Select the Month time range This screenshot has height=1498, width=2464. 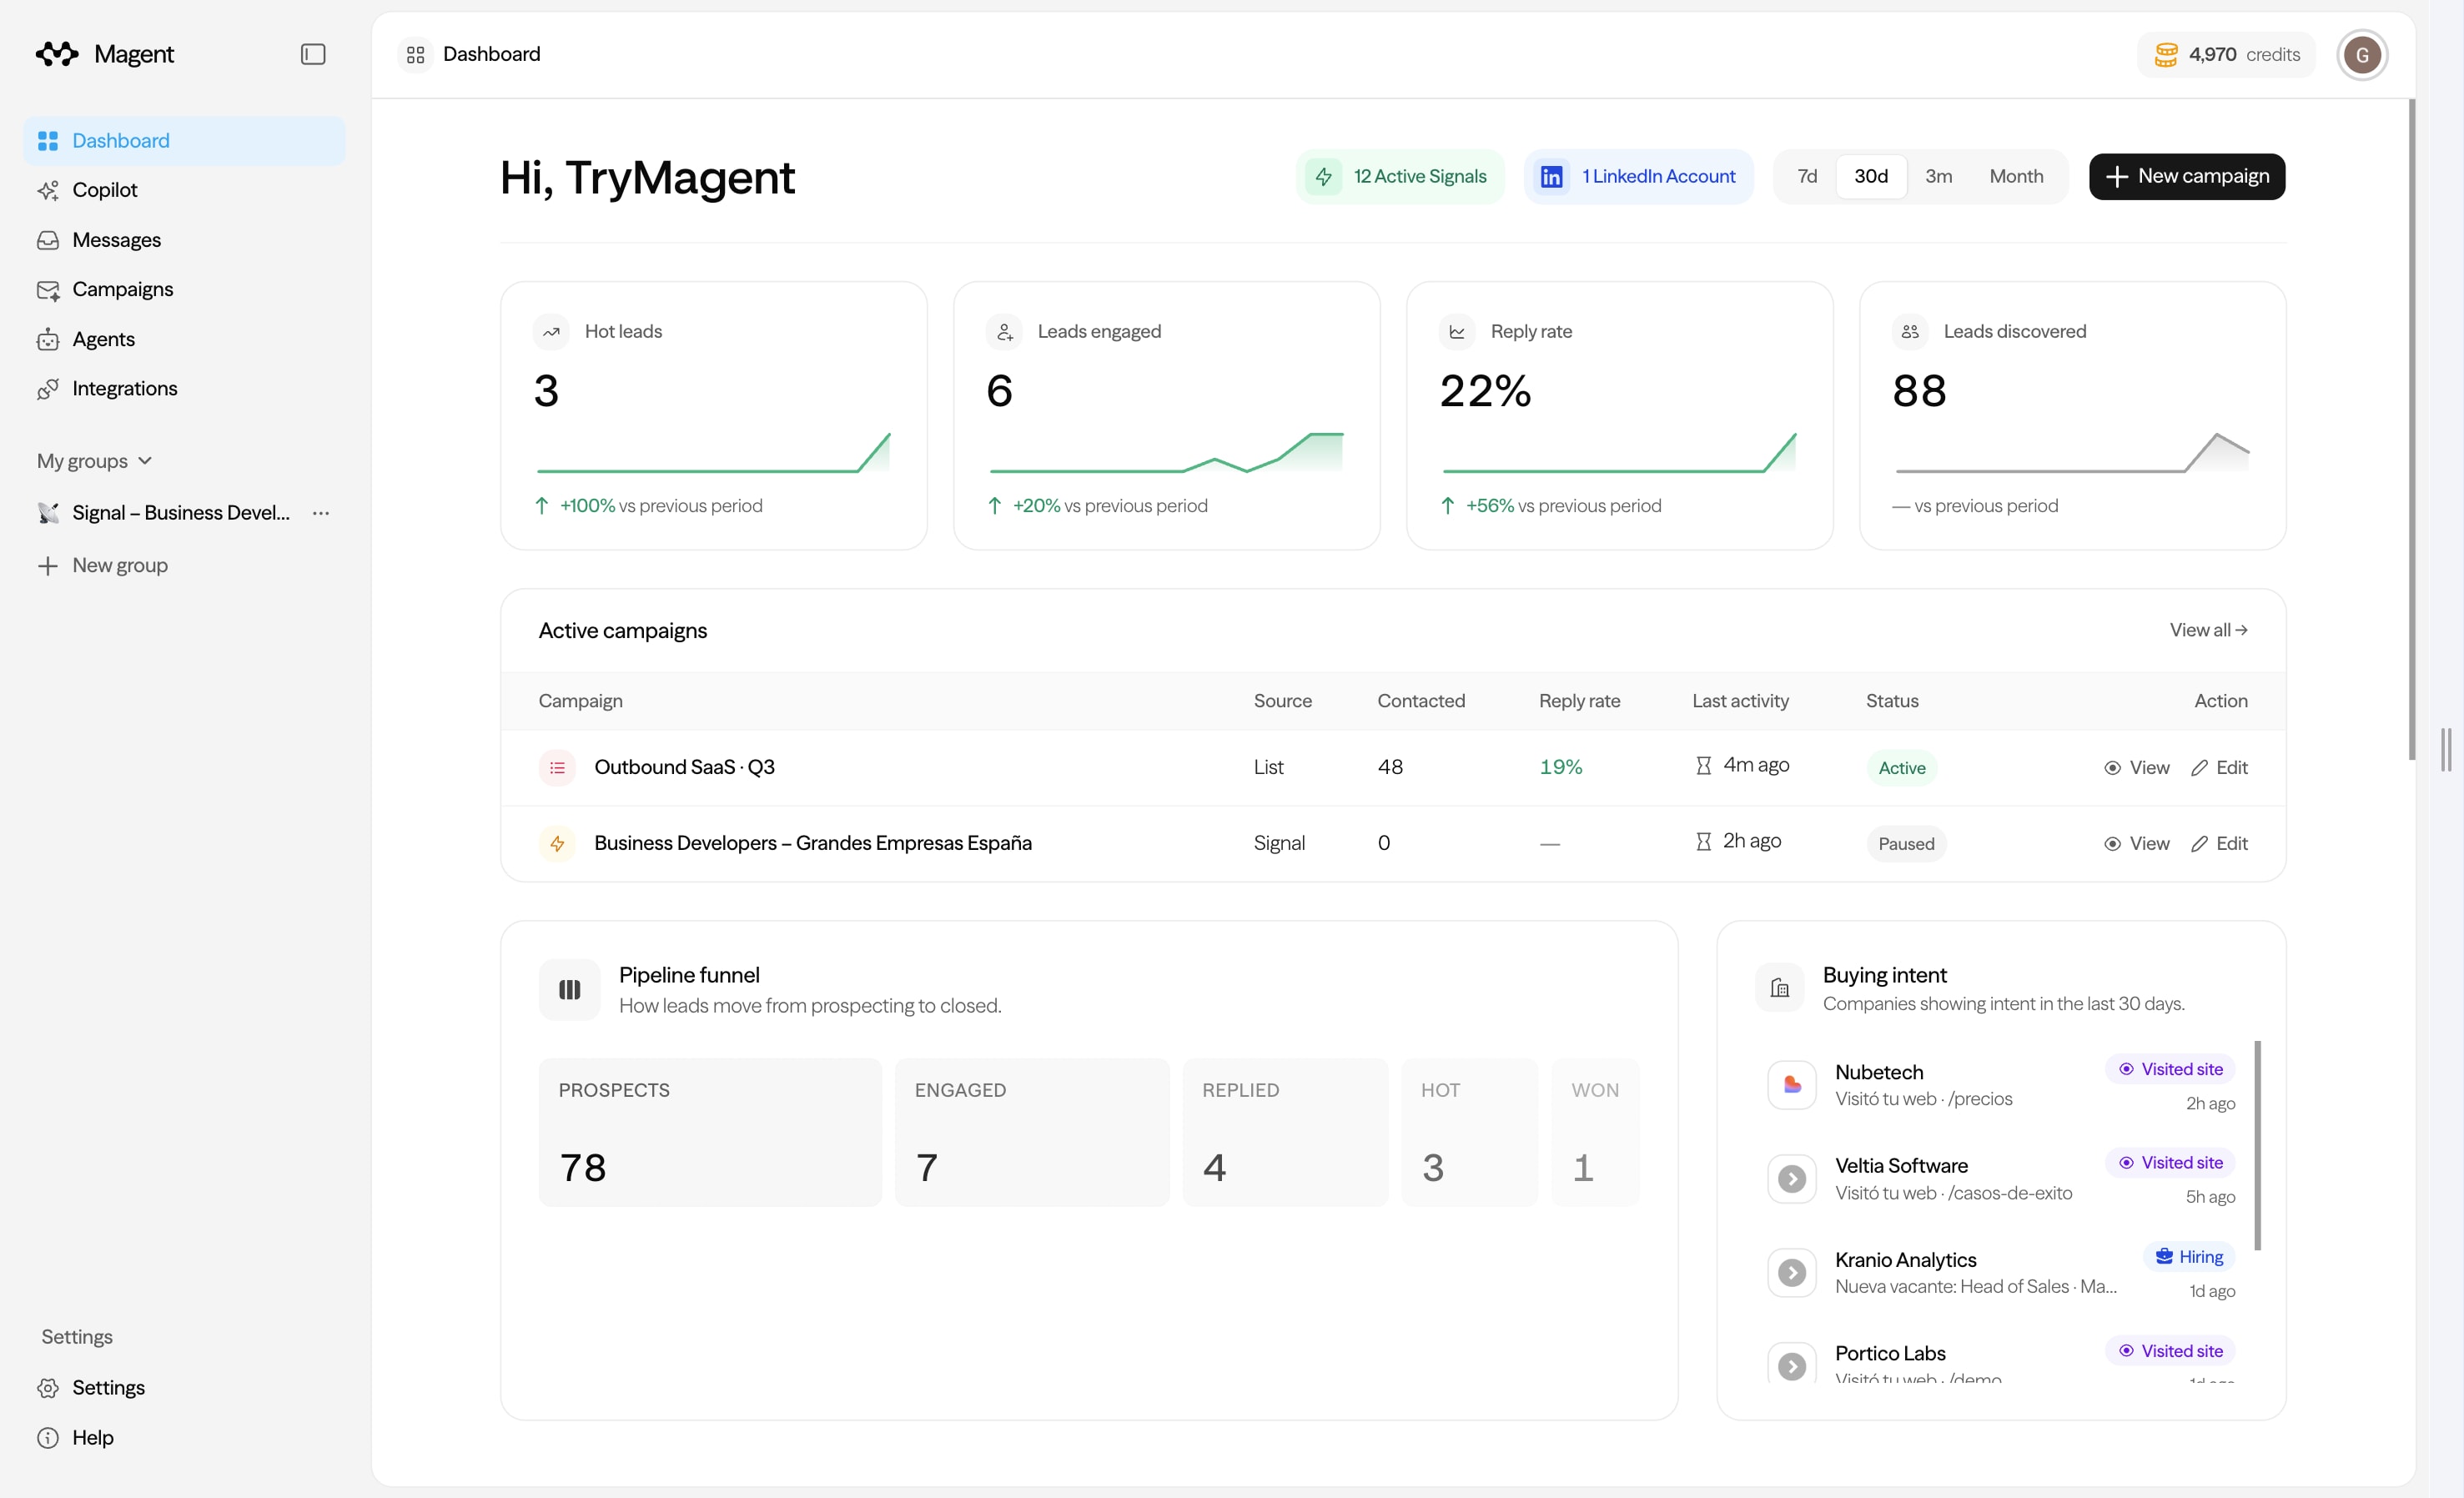[2016, 177]
